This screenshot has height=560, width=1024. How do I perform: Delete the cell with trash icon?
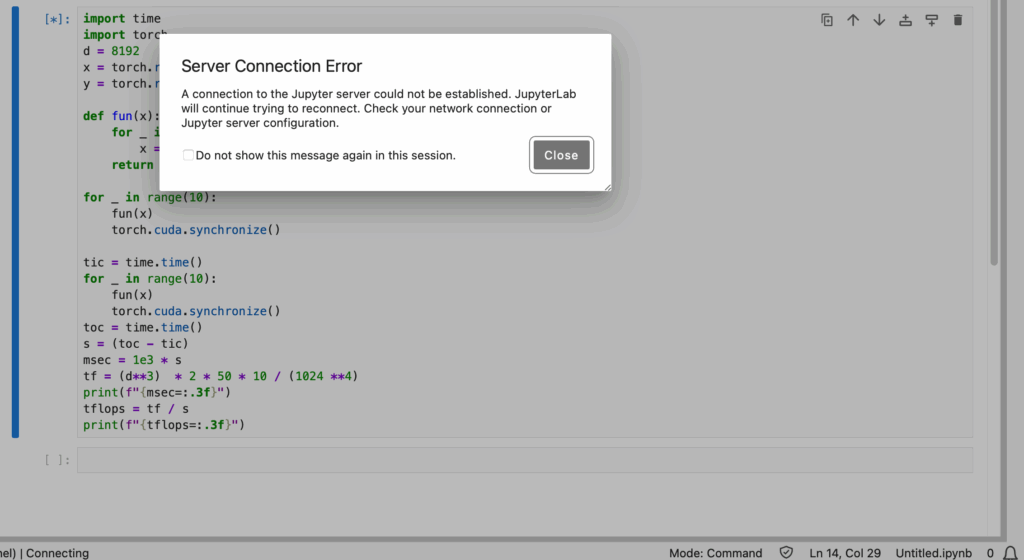click(x=958, y=20)
